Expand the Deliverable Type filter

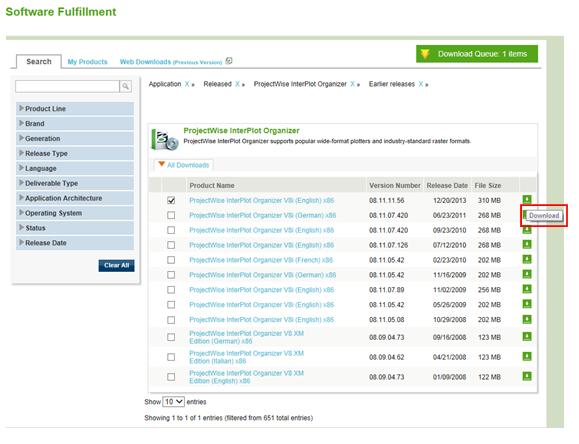[x=75, y=183]
